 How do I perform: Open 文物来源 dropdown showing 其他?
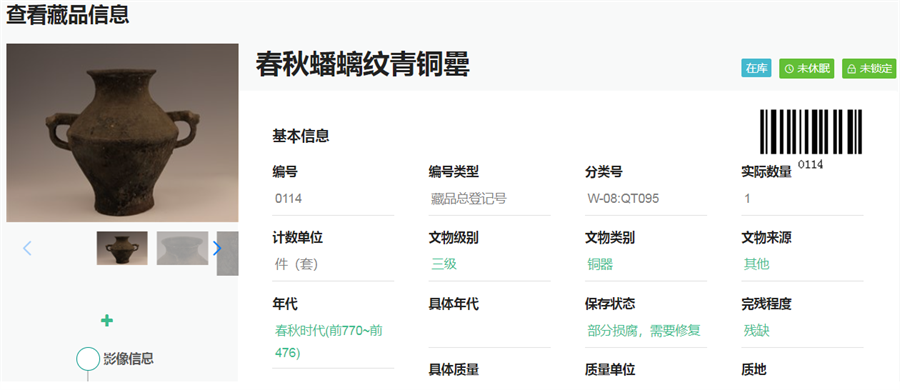[x=802, y=264]
